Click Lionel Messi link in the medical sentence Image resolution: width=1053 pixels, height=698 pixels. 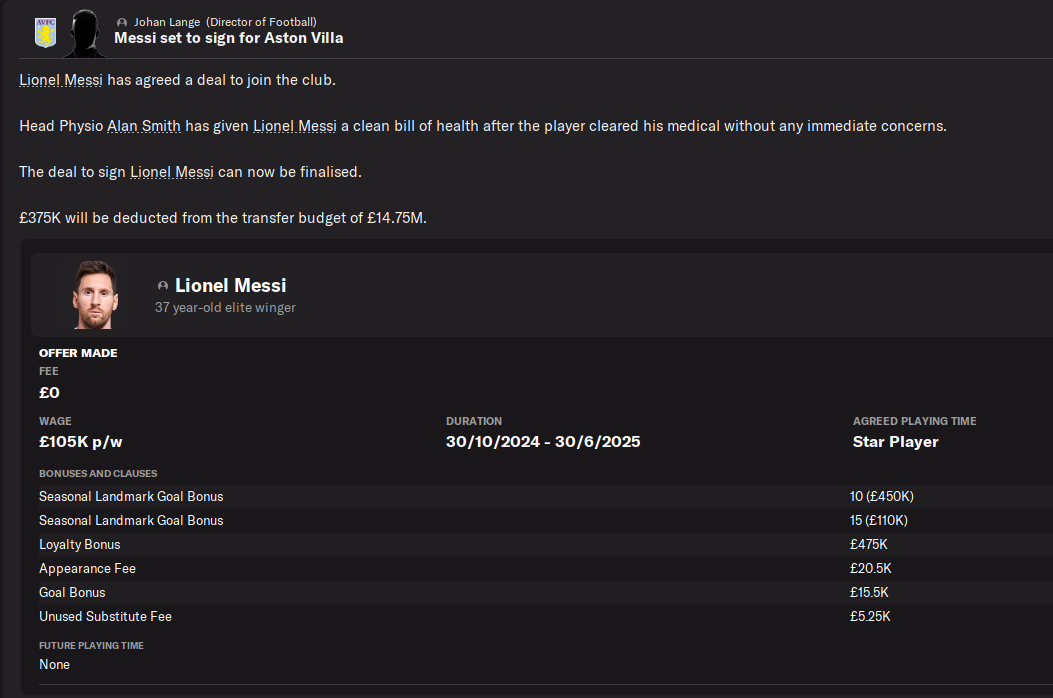[x=294, y=126]
